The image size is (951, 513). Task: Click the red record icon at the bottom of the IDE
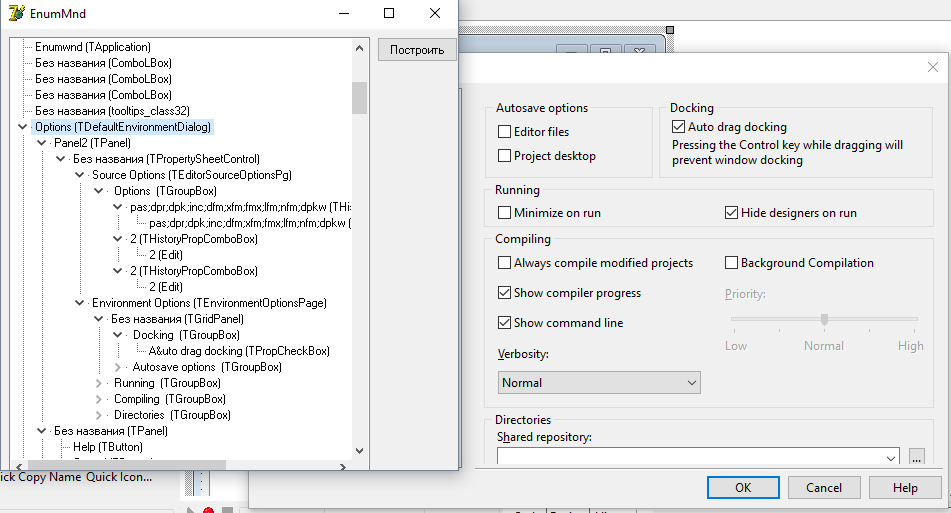[x=209, y=510]
